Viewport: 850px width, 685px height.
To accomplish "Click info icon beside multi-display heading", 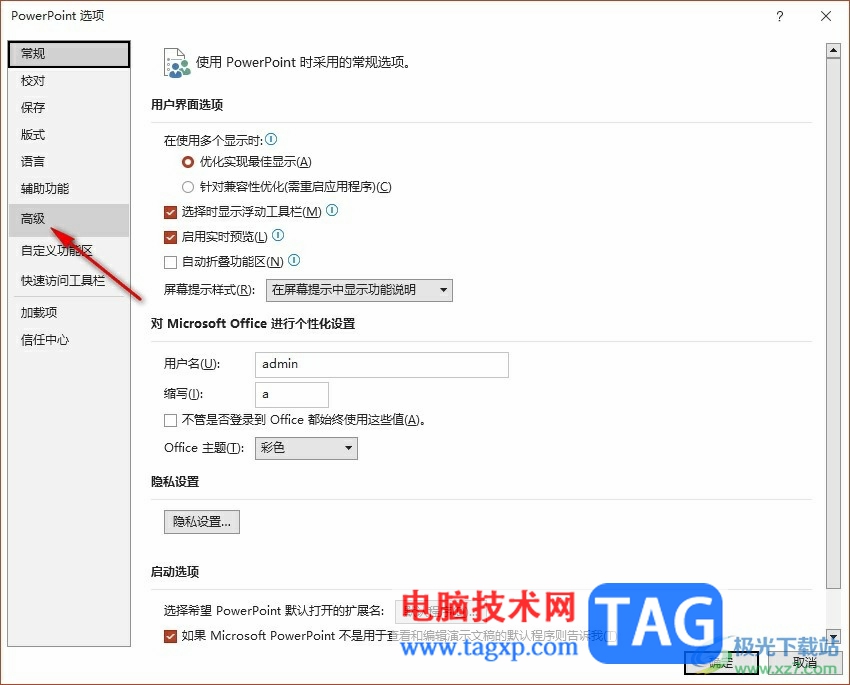I will pos(271,139).
